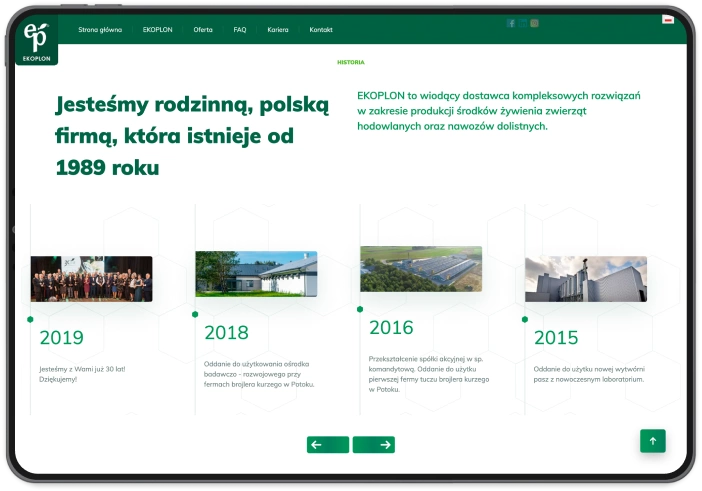The image size is (702, 491).
Task: Click the year 2018 heading
Action: (226, 333)
